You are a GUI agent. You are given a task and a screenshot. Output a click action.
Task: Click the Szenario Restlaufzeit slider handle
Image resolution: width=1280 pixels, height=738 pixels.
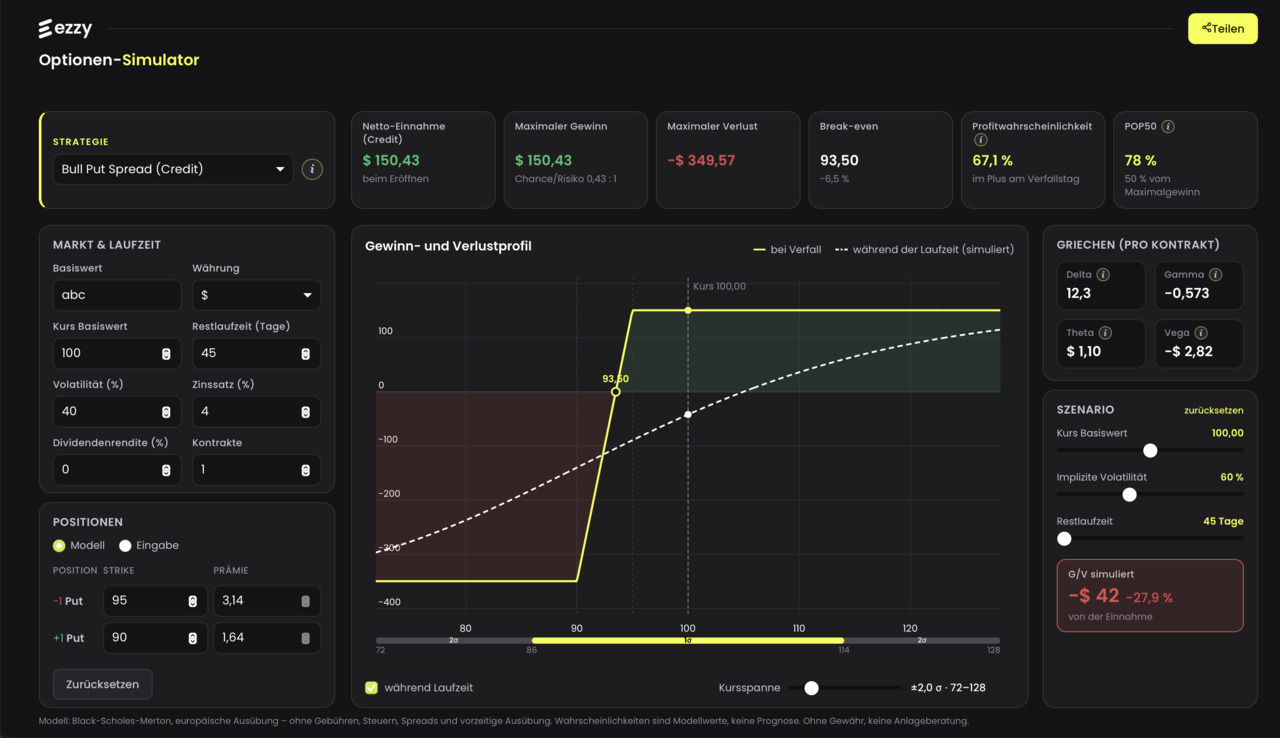(x=1064, y=539)
